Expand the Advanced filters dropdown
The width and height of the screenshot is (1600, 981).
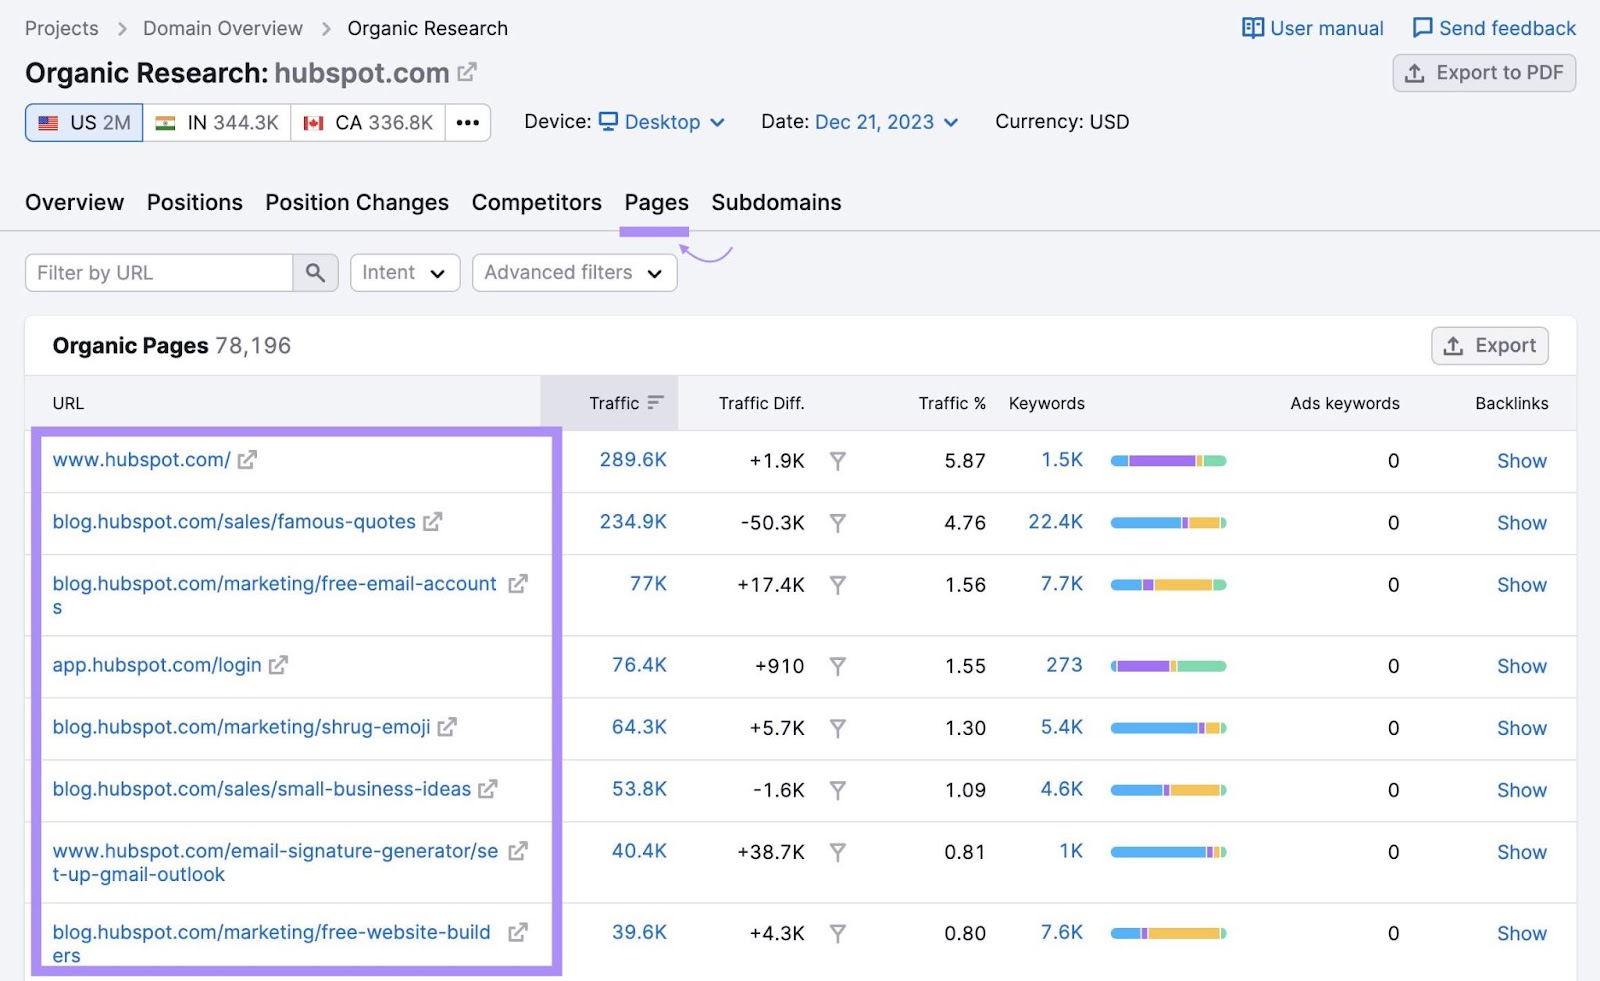pyautogui.click(x=573, y=272)
